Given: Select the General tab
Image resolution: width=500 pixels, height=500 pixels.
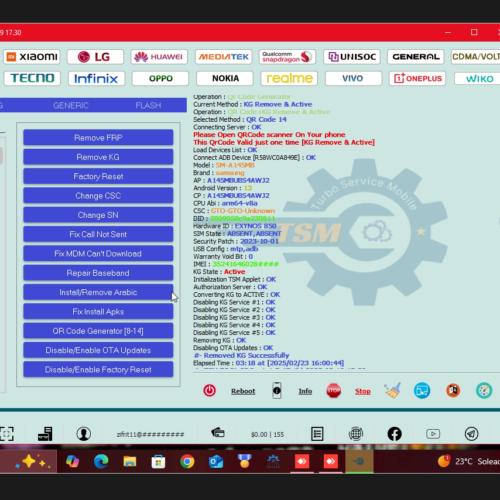Looking at the screenshot, I should click(x=416, y=57).
